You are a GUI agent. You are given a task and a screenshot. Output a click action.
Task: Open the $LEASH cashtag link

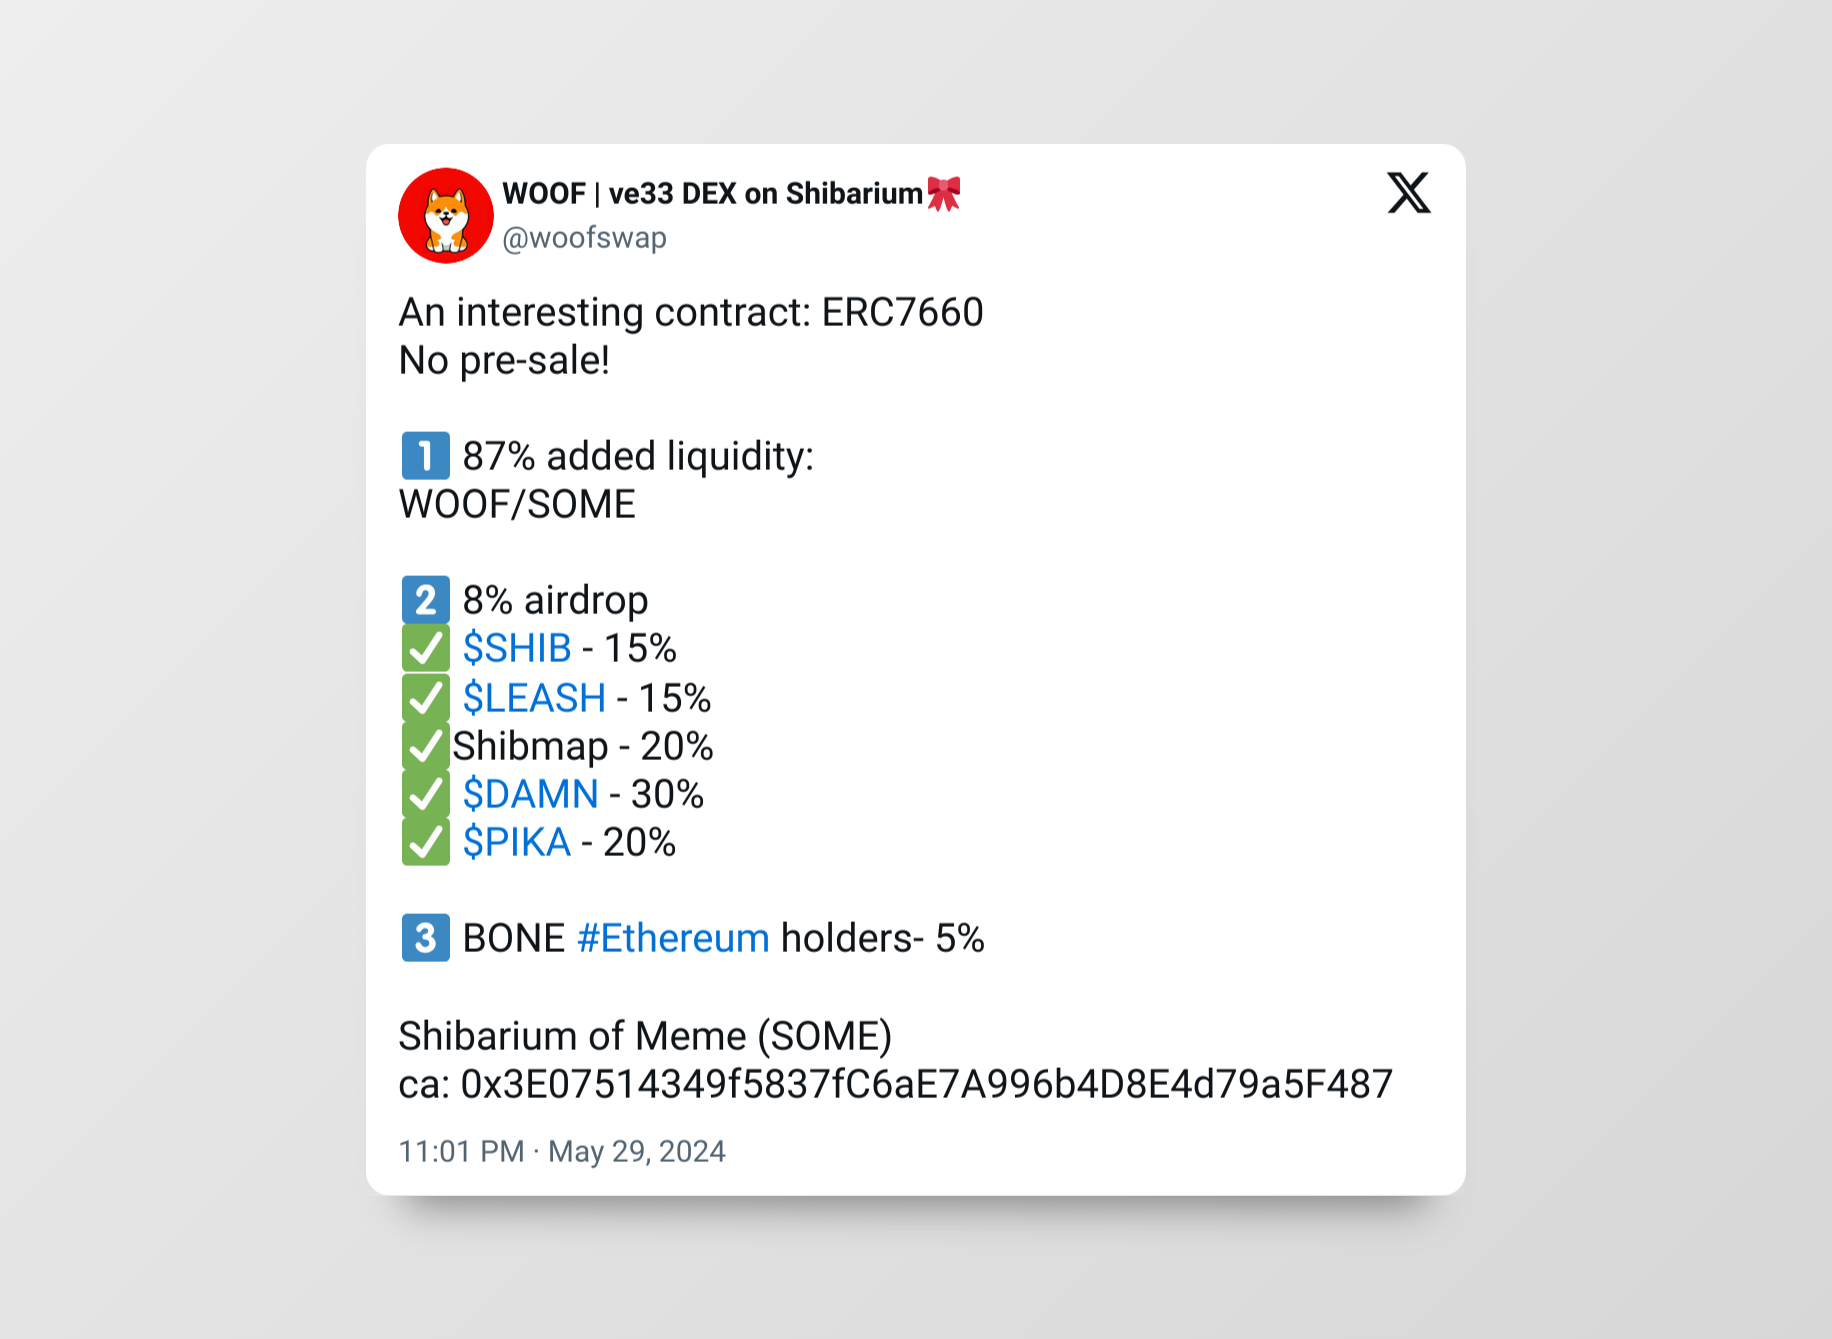coord(534,697)
